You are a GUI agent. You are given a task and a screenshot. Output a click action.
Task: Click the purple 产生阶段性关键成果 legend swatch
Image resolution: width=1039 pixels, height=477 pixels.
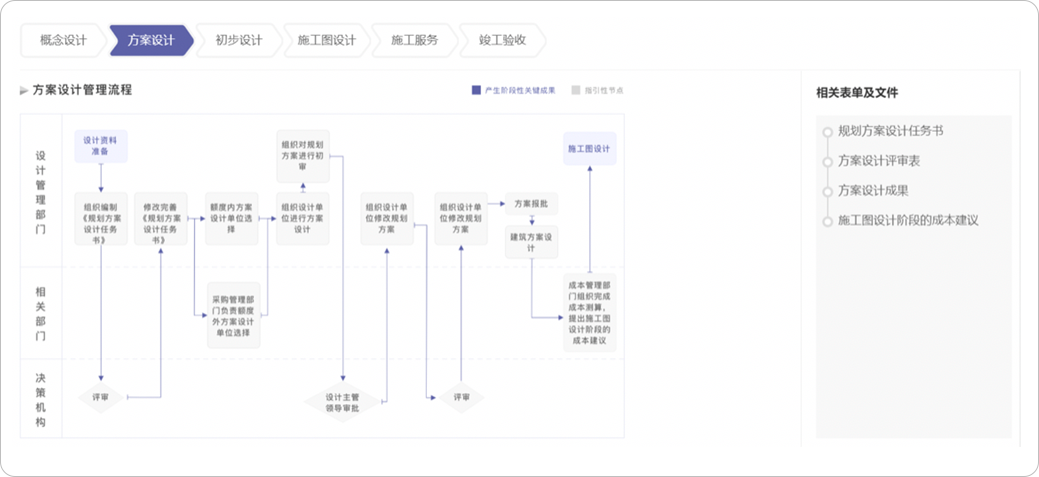coord(476,90)
